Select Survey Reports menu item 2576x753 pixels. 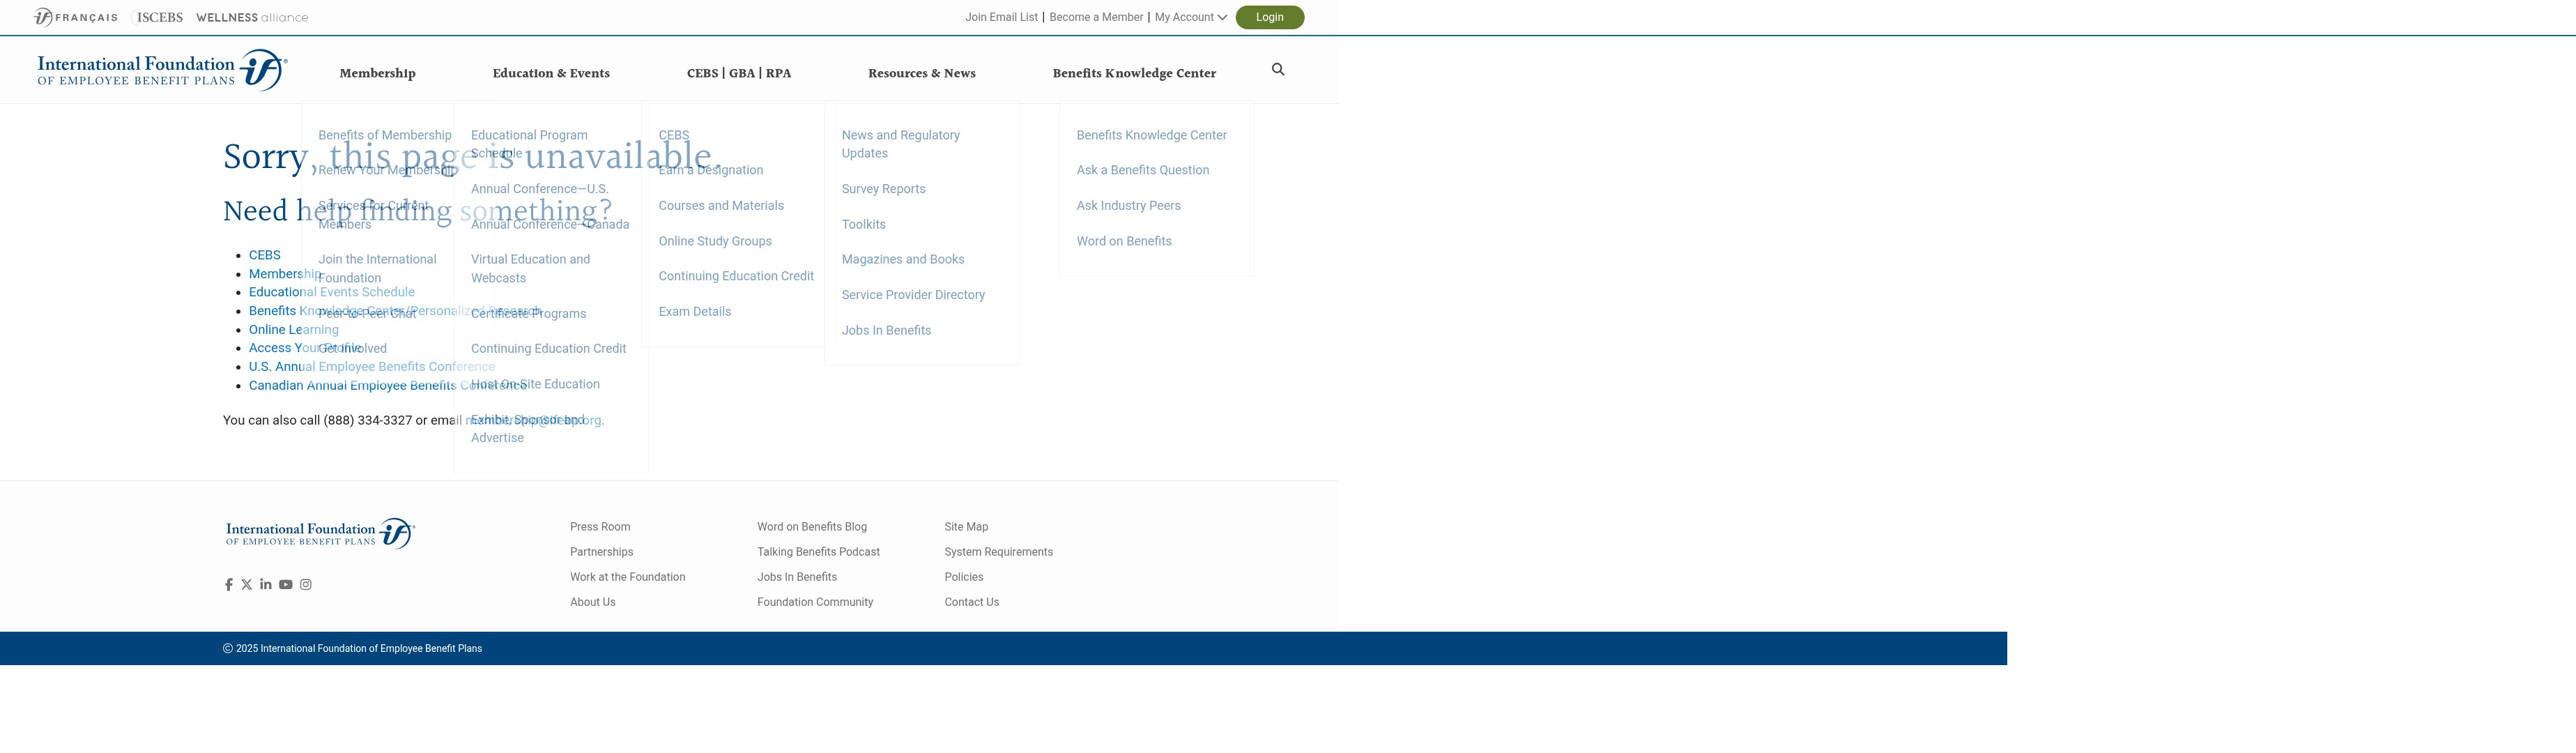pos(883,189)
